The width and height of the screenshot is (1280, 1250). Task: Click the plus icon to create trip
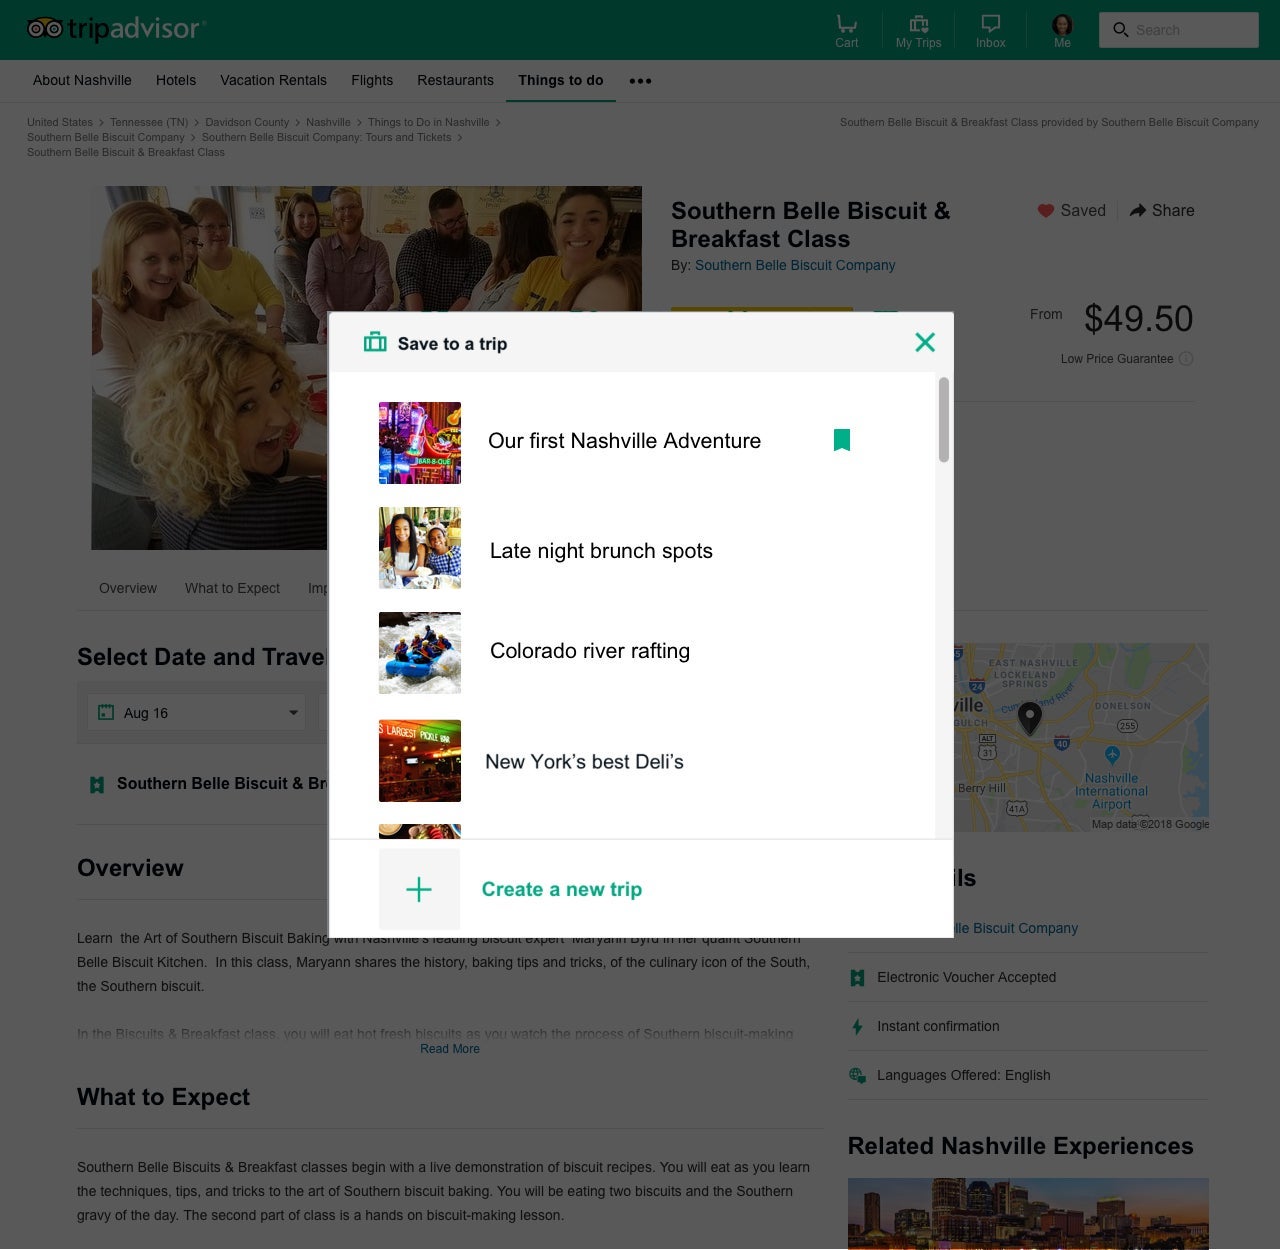click(x=419, y=889)
